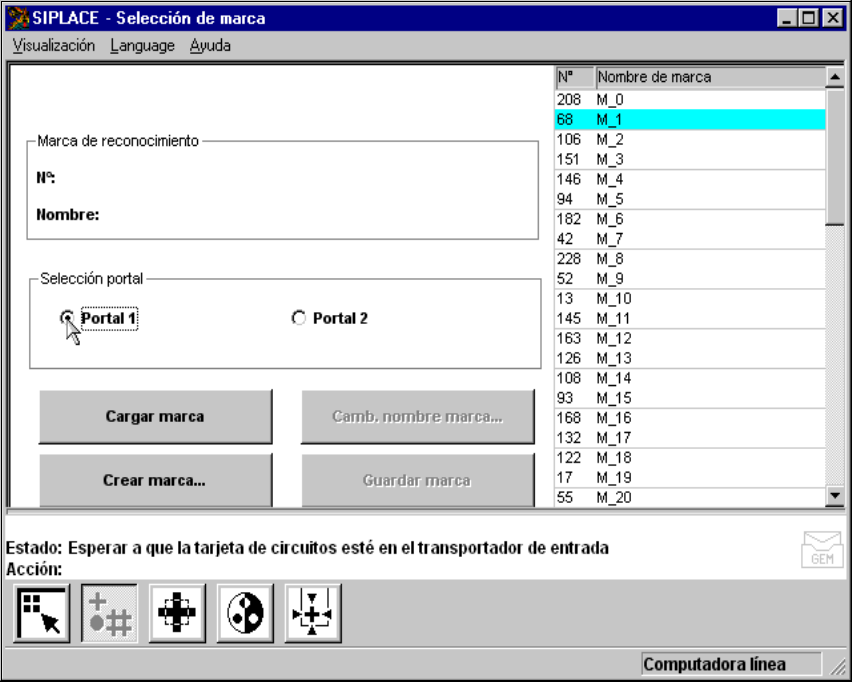Select mark M_20 in the list

coord(690,497)
